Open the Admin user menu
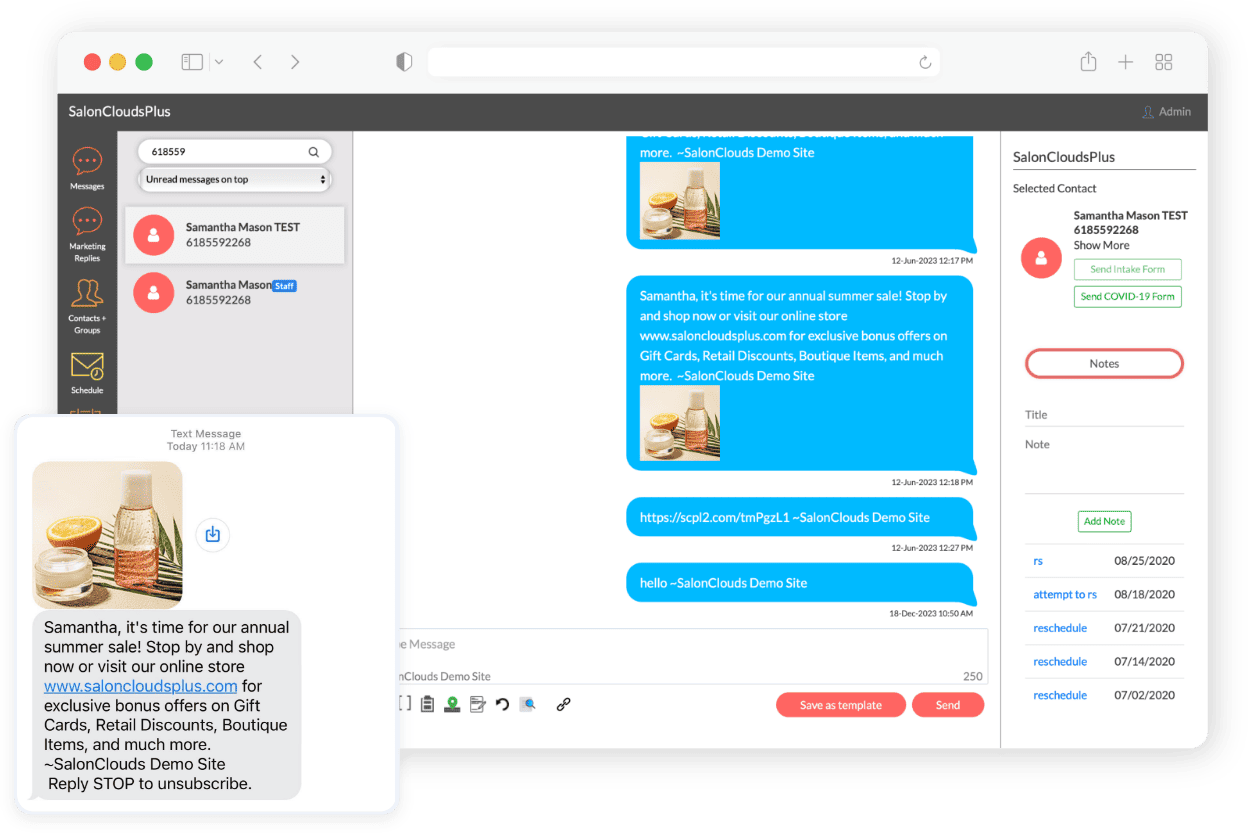Viewport: 1248px width, 833px height. [1166, 112]
